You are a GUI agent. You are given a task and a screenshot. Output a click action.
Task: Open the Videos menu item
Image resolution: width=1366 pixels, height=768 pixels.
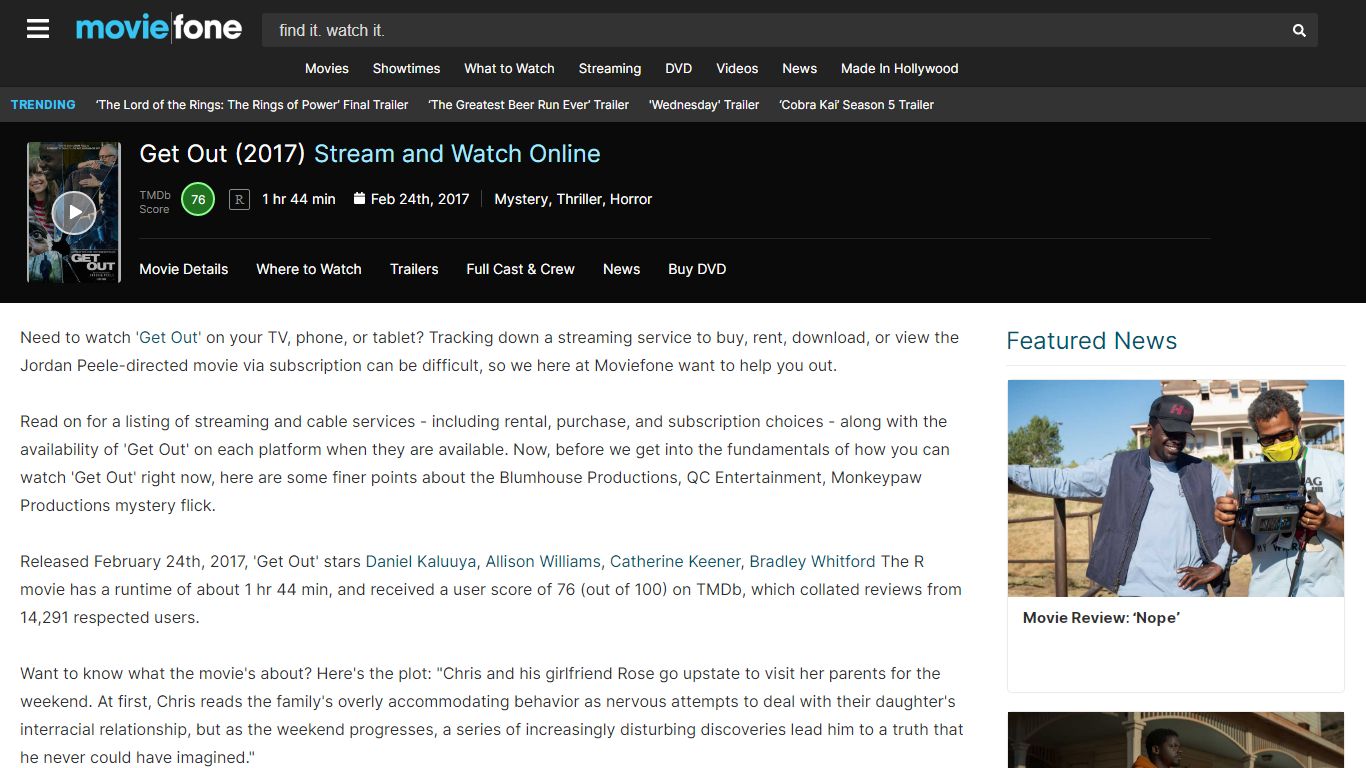(x=737, y=68)
